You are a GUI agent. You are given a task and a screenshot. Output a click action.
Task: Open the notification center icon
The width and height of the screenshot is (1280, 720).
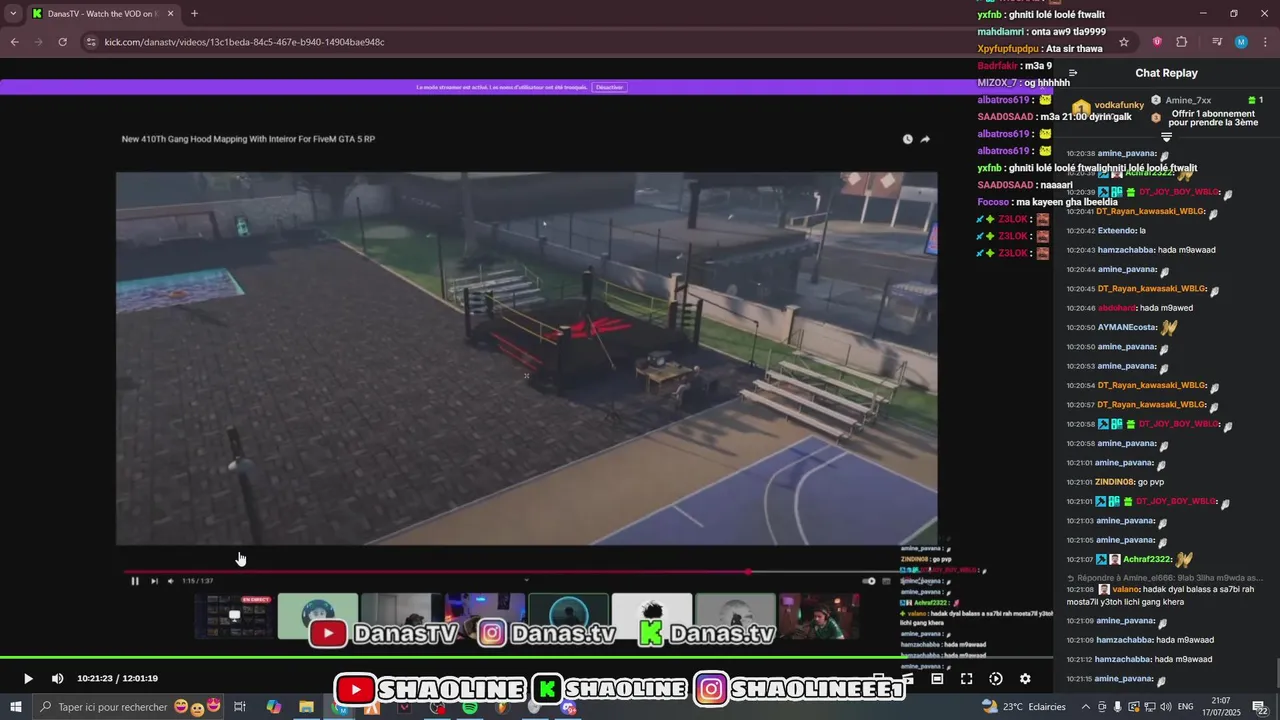point(1260,707)
